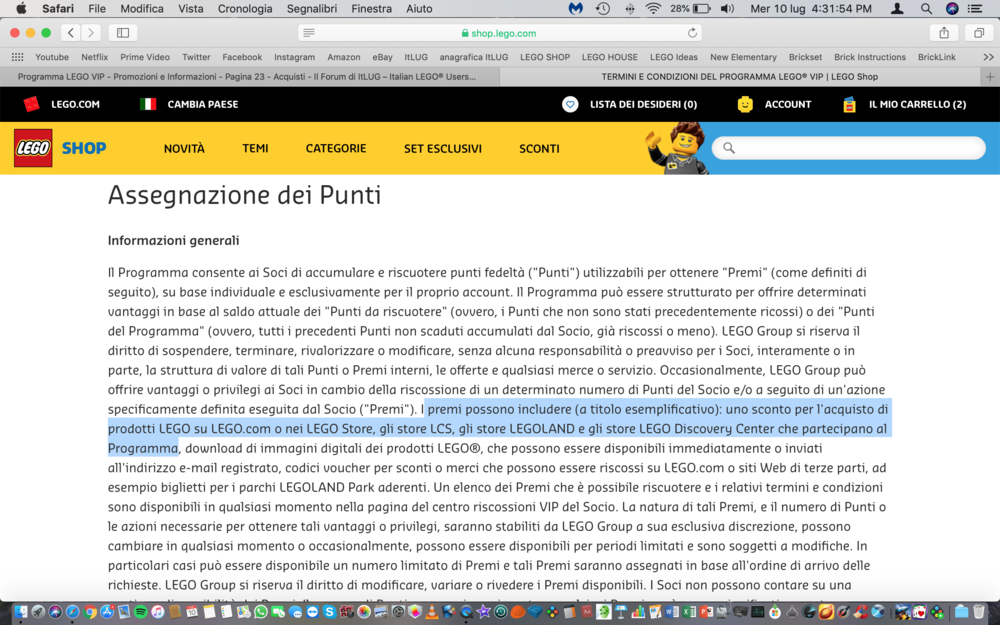Screen dimensions: 1000x625
Task: Open the File menu
Action: click(x=97, y=8)
